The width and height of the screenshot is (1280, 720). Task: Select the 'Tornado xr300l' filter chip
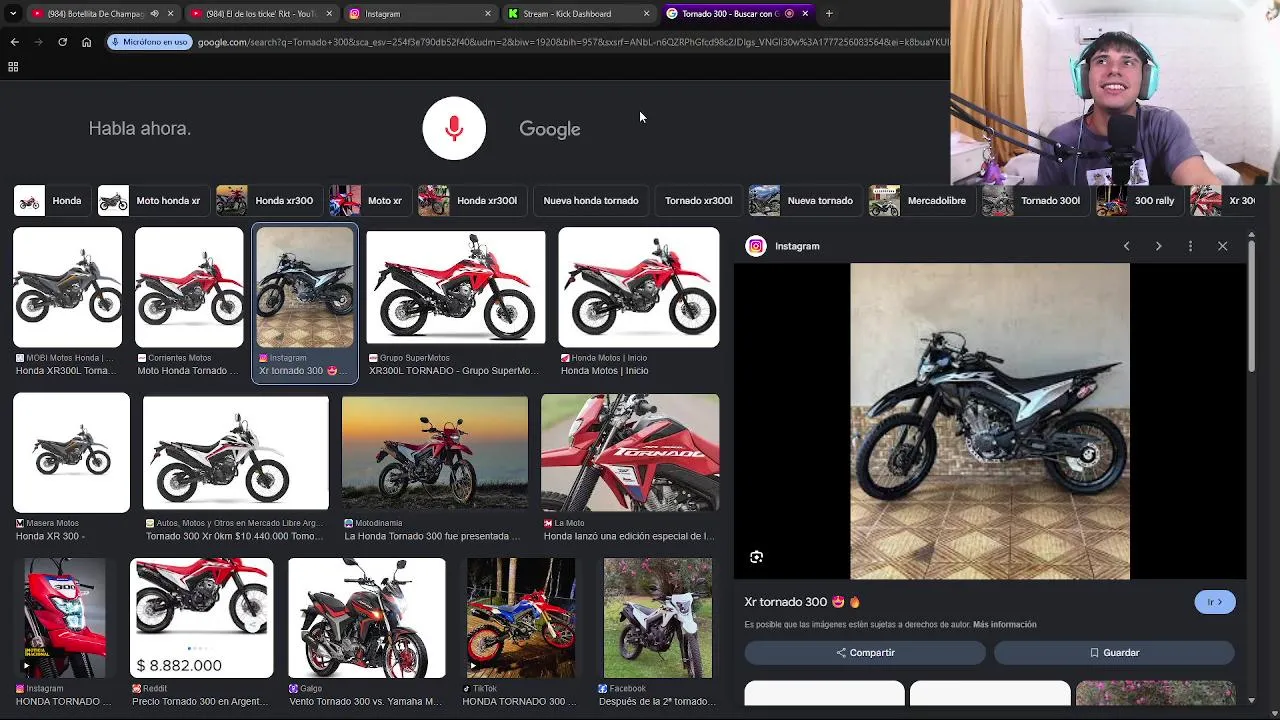(x=698, y=201)
